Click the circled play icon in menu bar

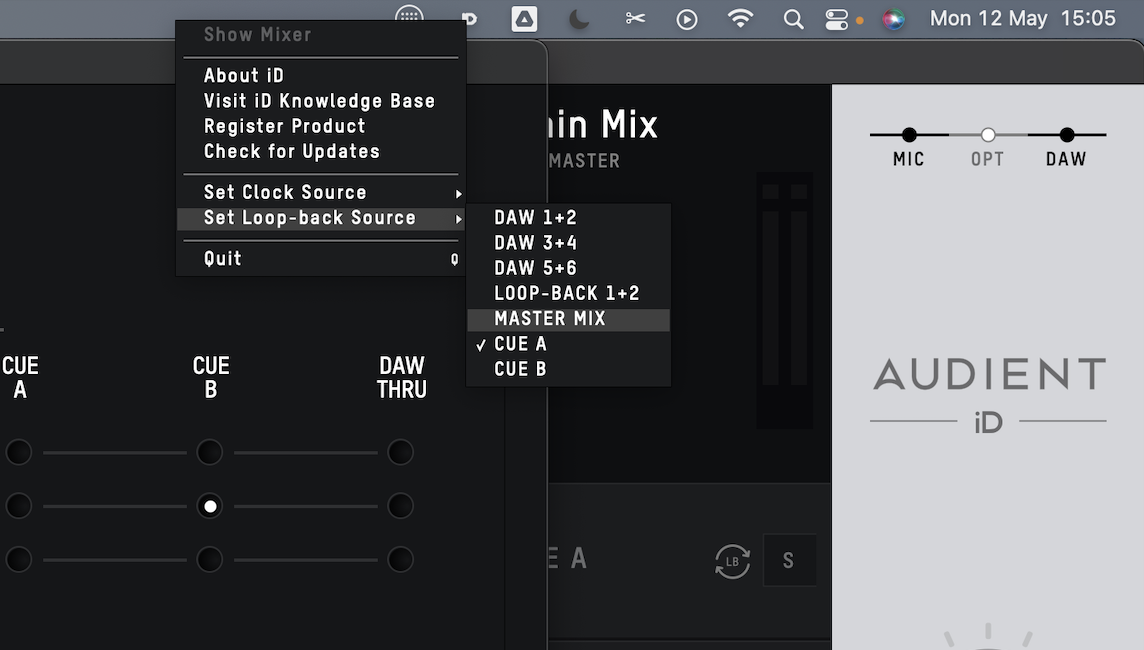click(x=687, y=20)
